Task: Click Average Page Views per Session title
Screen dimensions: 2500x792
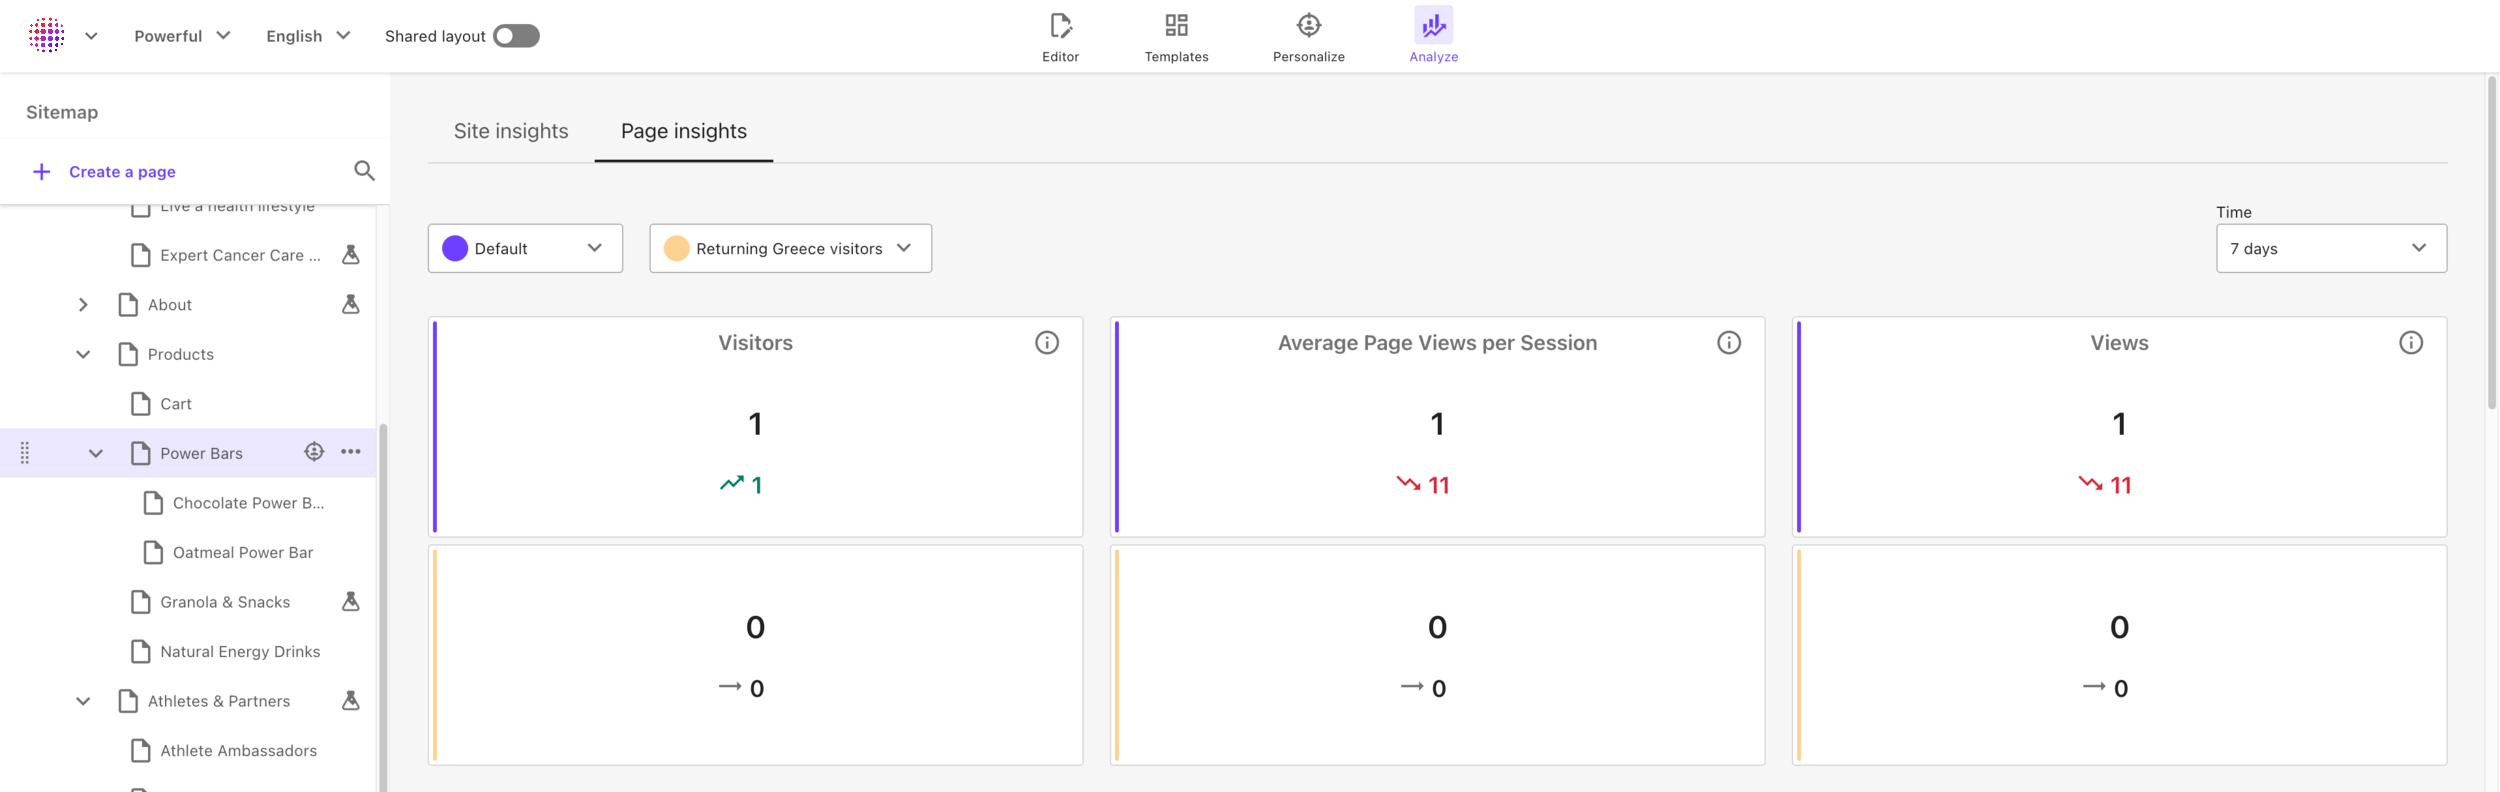Action: [x=1437, y=343]
